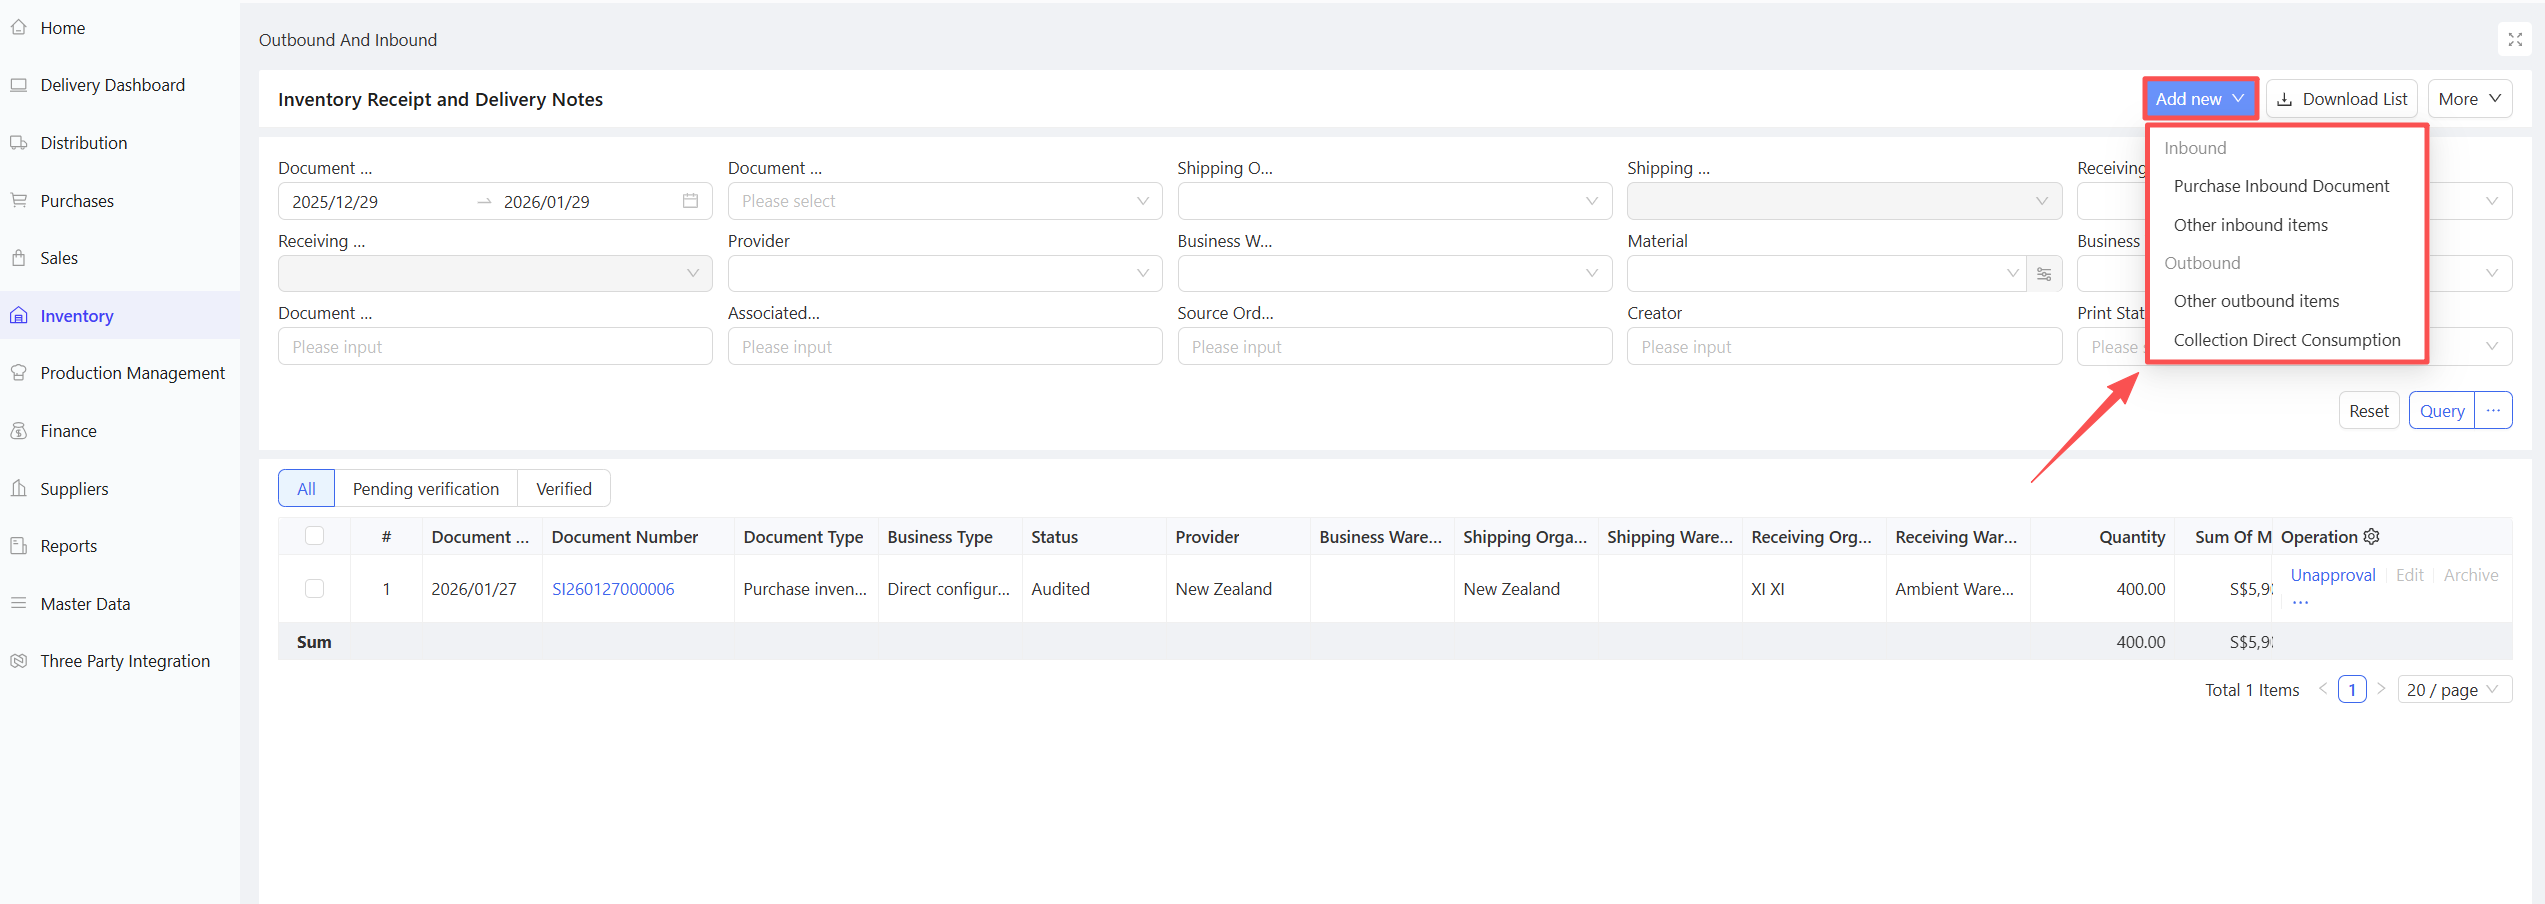Click the Inventory sidebar icon

click(19, 316)
